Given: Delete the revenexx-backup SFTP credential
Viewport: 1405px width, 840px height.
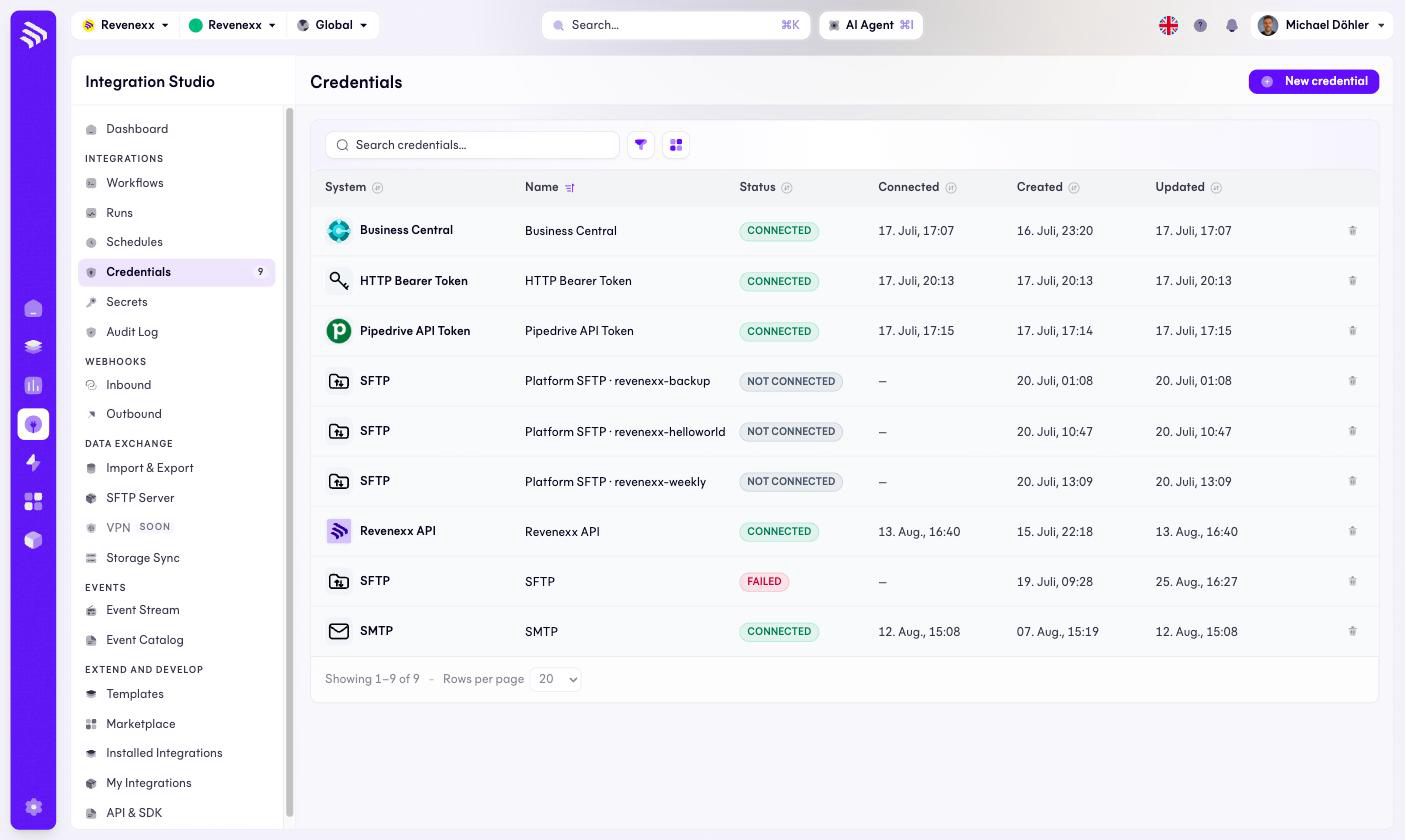Looking at the screenshot, I should (x=1352, y=381).
